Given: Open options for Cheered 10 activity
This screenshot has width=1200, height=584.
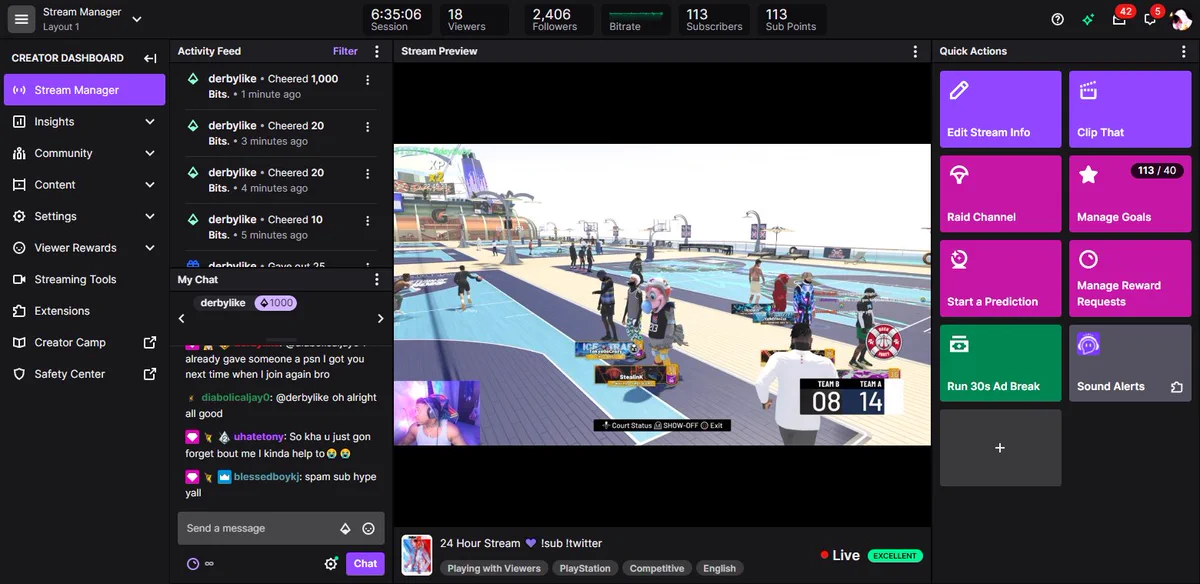Looking at the screenshot, I should (x=367, y=221).
